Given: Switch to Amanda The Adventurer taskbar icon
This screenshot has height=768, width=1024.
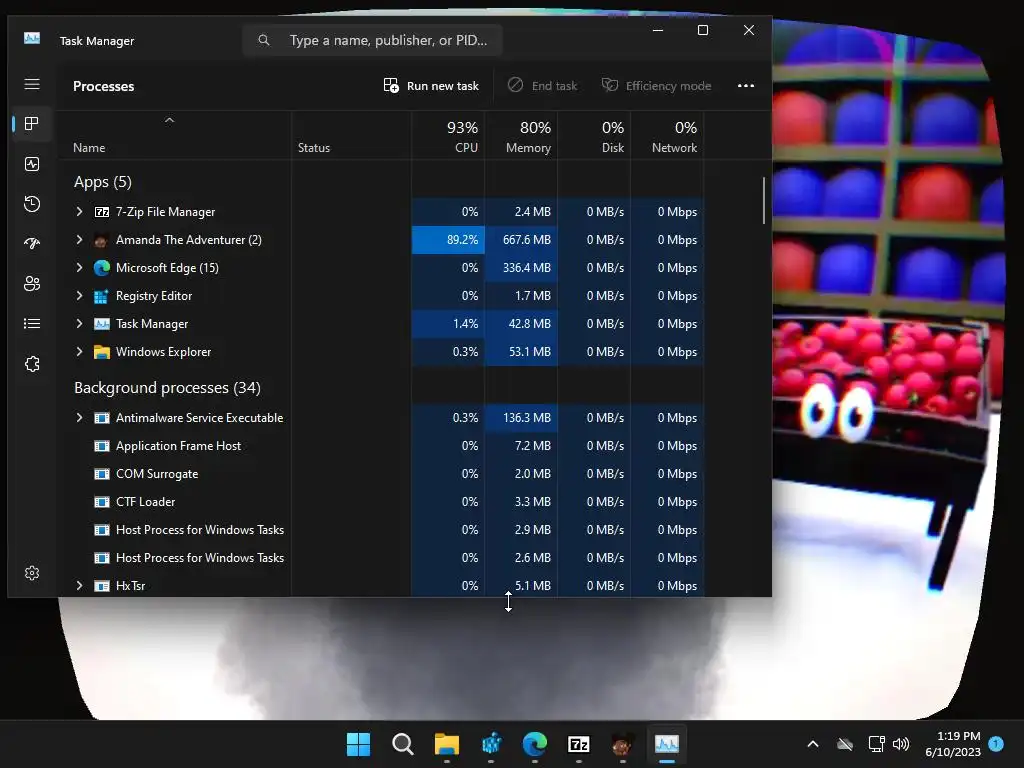Looking at the screenshot, I should coord(622,744).
